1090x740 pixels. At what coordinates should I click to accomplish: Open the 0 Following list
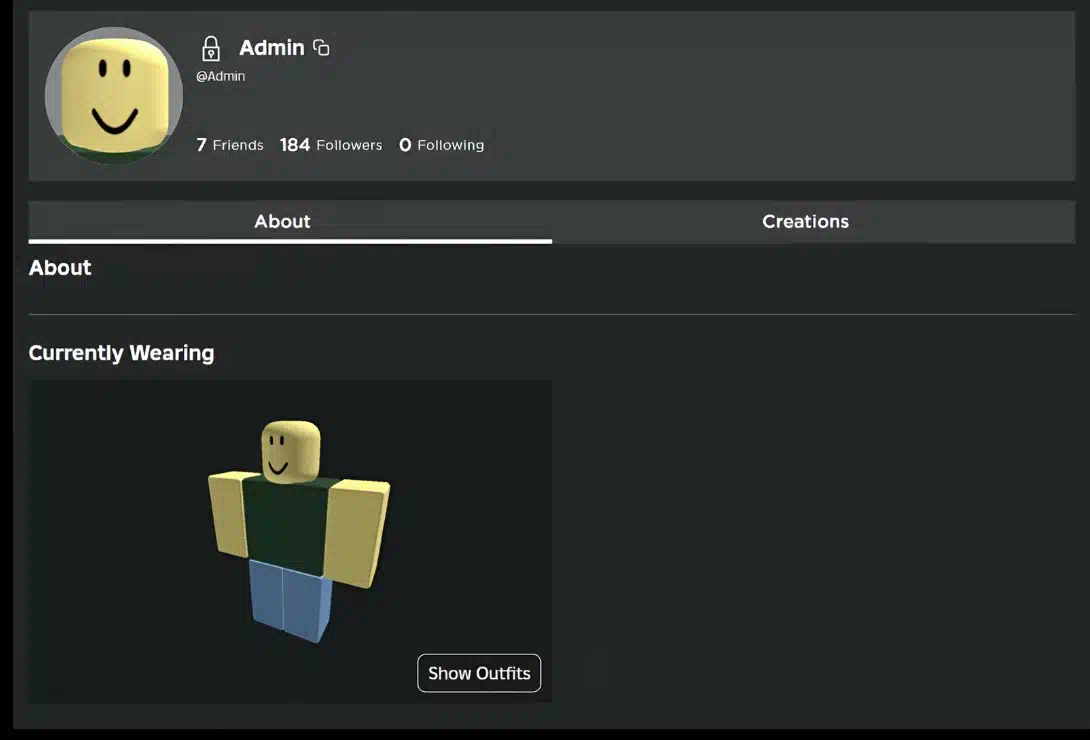441,145
